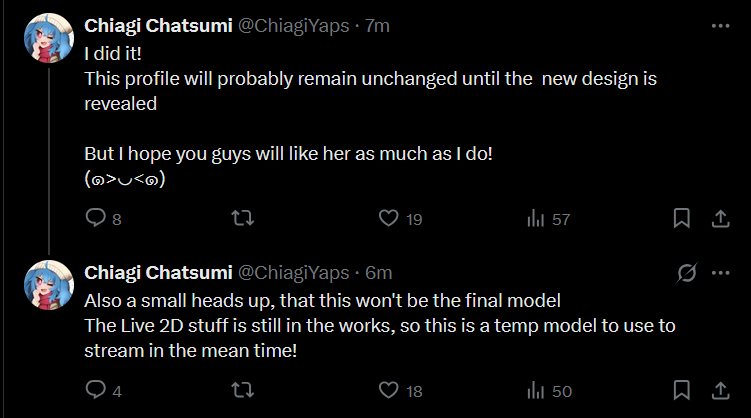Click the Grok icon on the second tweet
Viewport: 751px width, 418px height.
[x=686, y=272]
